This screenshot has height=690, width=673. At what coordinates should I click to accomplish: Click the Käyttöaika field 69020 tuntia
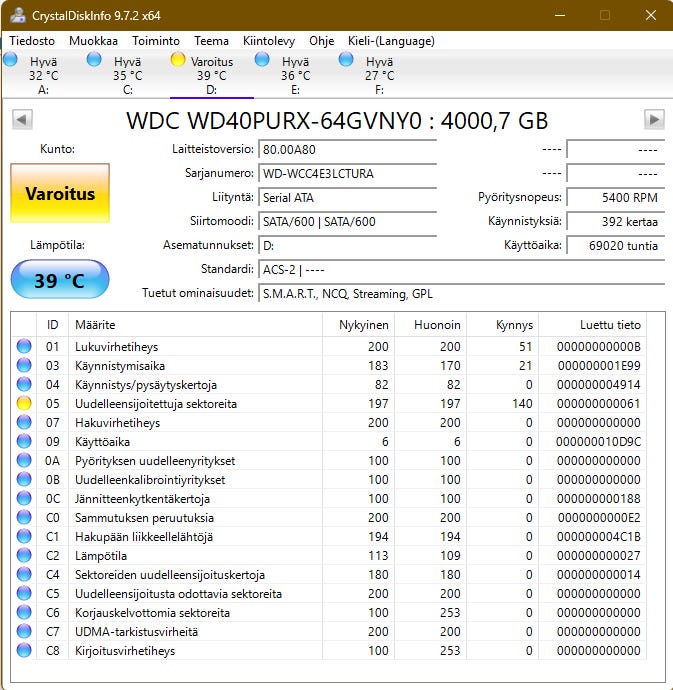[x=615, y=246]
